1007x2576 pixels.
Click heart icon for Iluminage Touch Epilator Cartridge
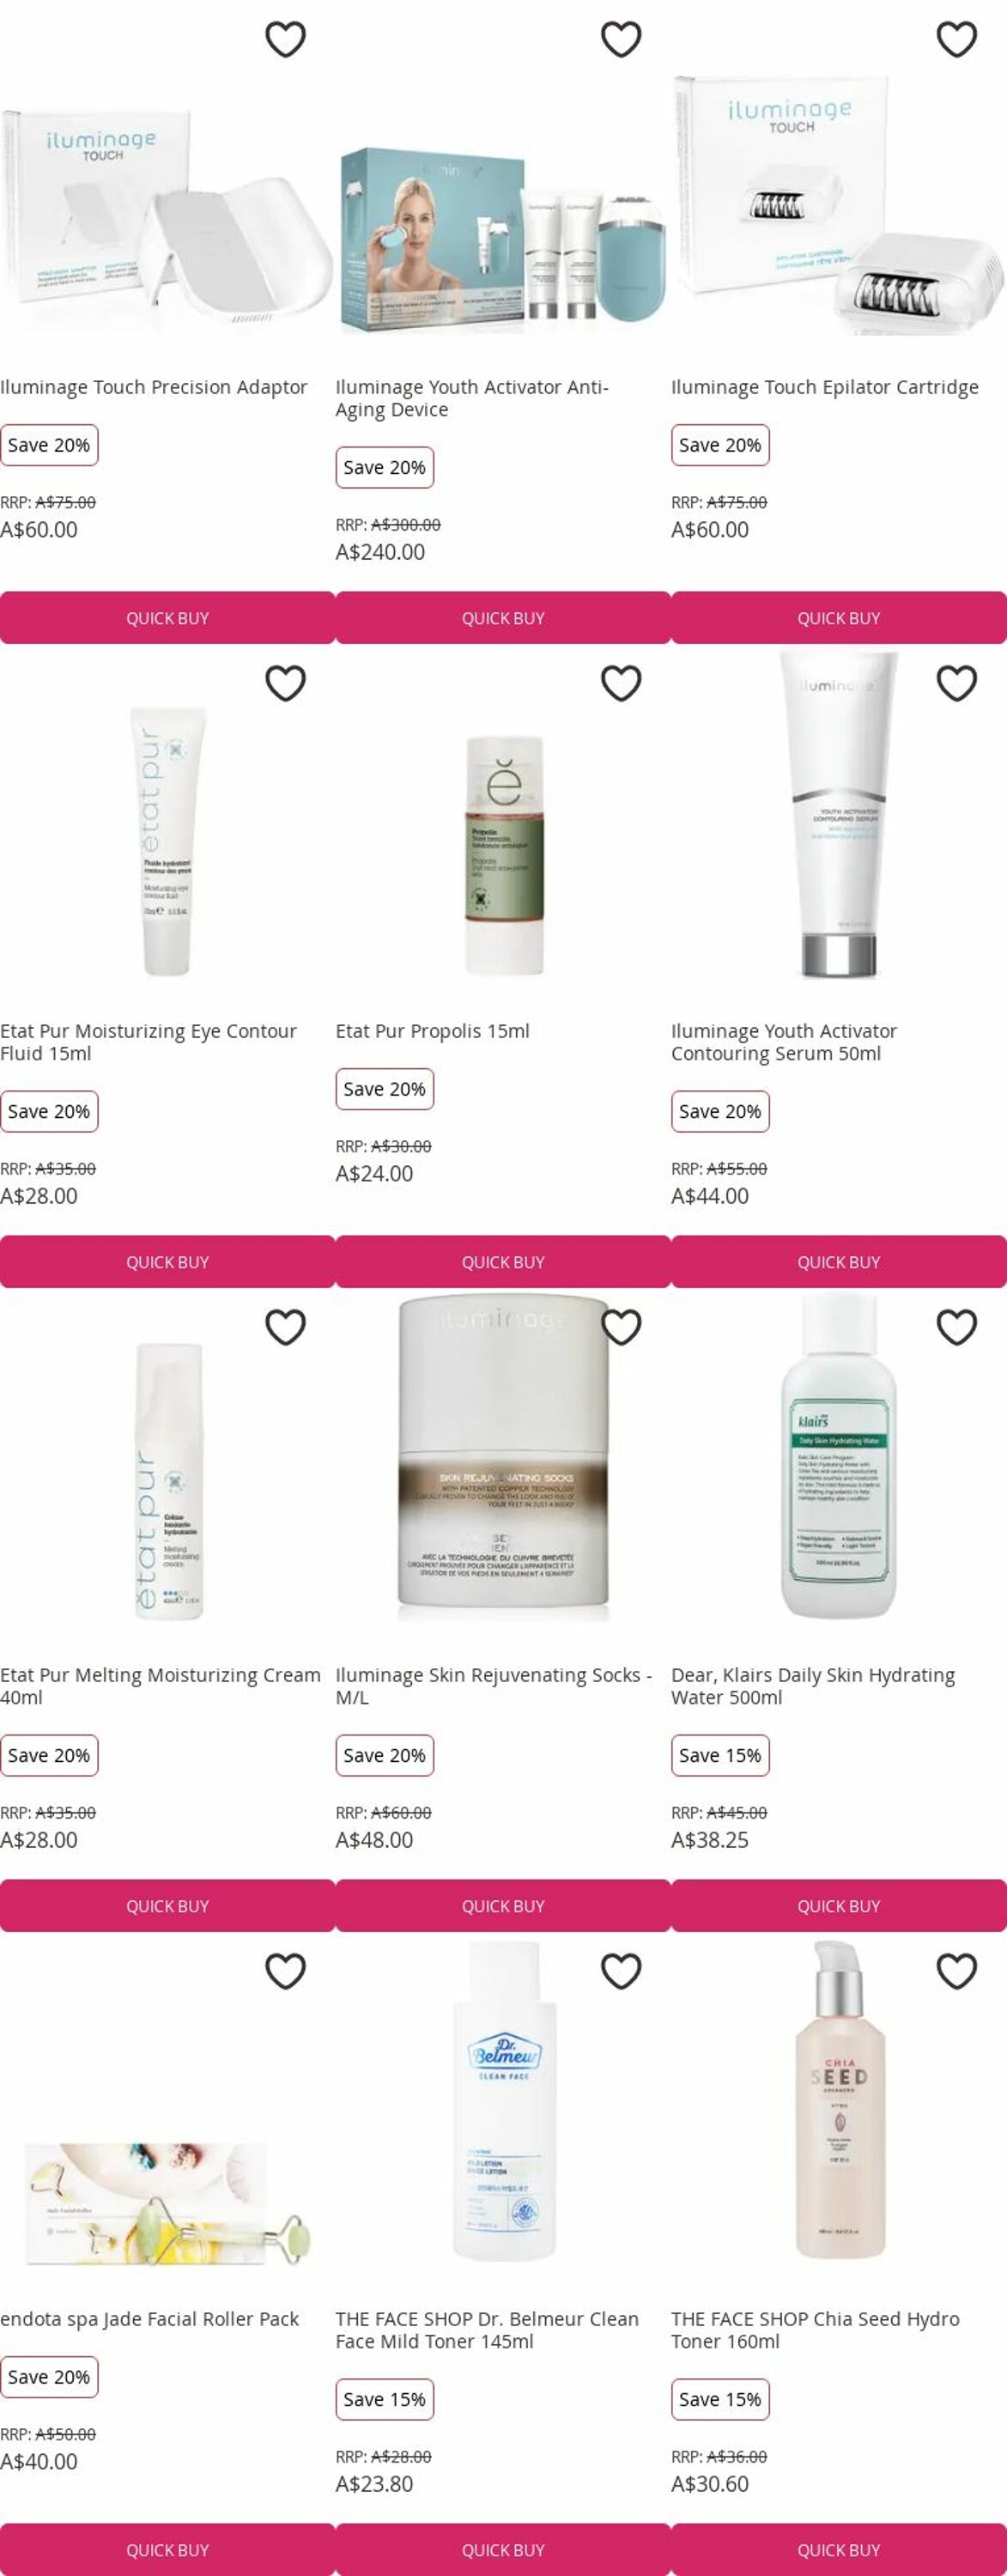point(957,40)
